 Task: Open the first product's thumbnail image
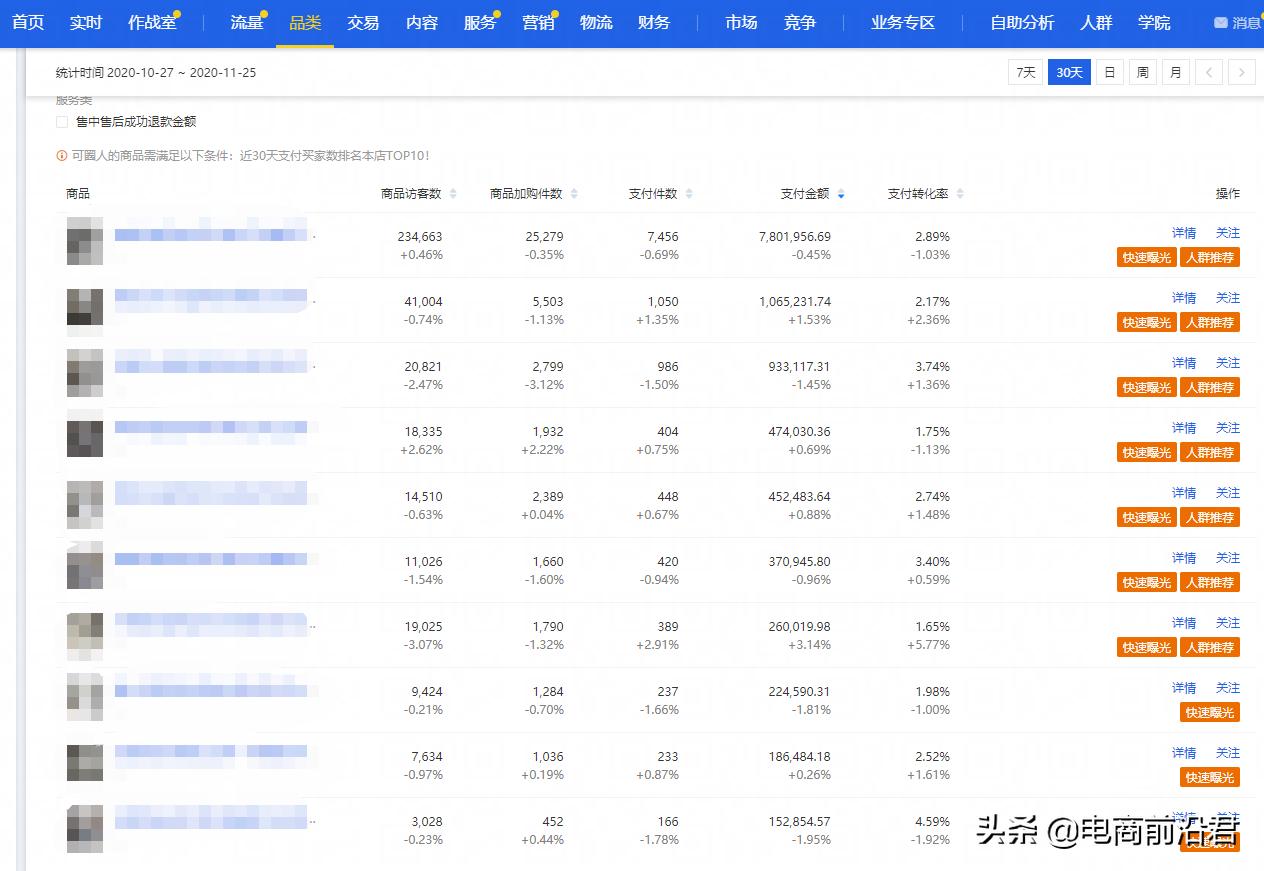(x=84, y=242)
